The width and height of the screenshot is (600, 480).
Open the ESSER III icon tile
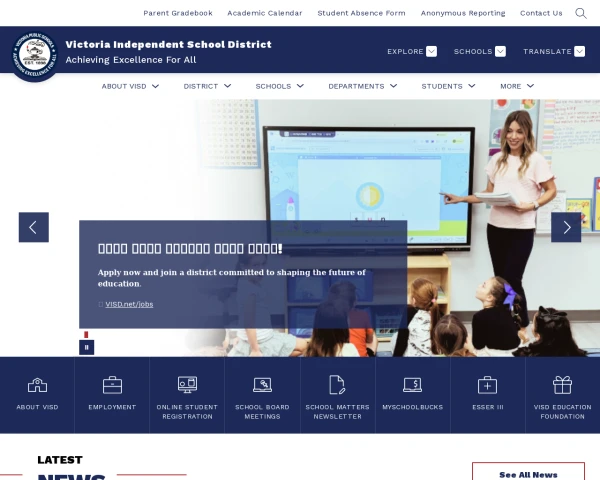(487, 385)
